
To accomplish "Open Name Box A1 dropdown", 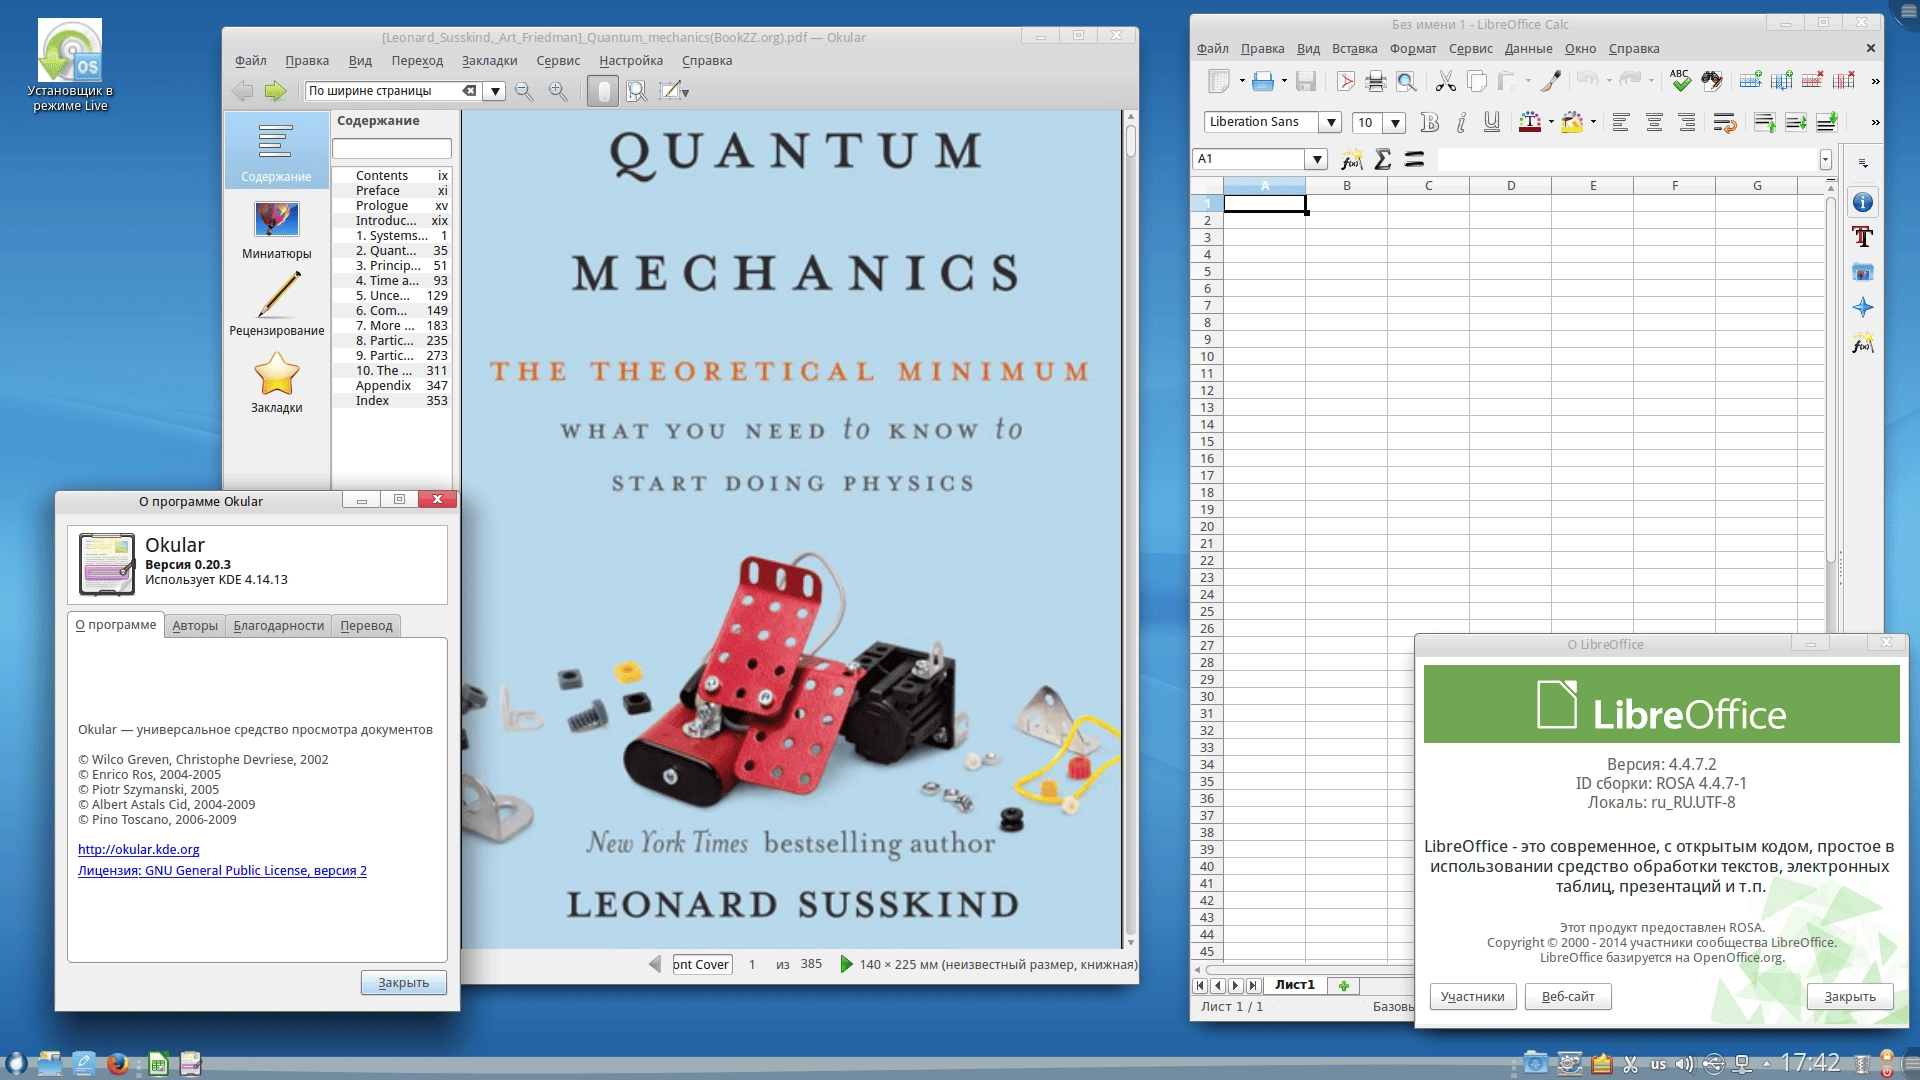I will (x=1317, y=159).
